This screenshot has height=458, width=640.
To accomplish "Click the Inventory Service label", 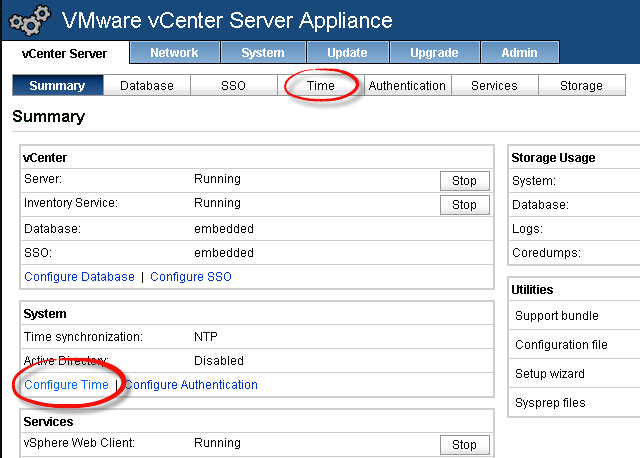I will (x=71, y=203).
